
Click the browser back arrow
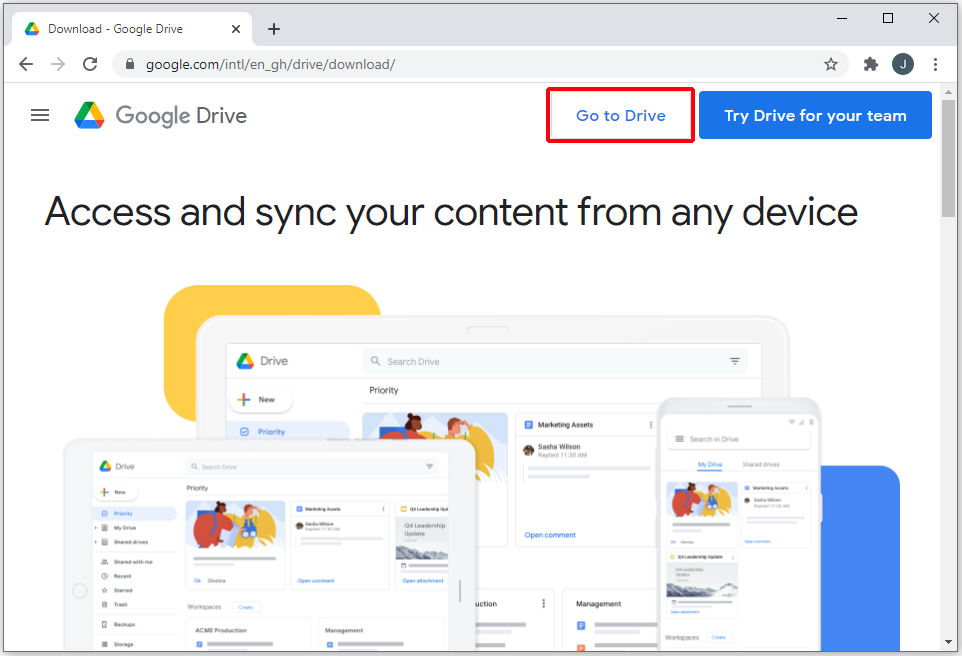26,64
